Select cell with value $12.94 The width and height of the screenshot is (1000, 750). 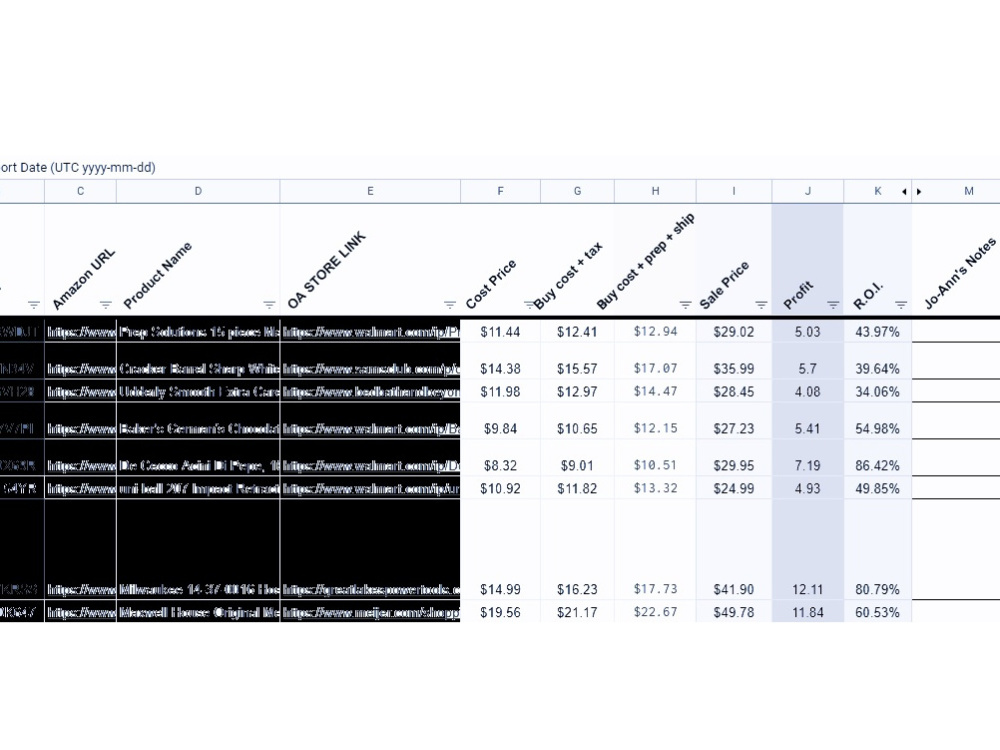pos(655,332)
